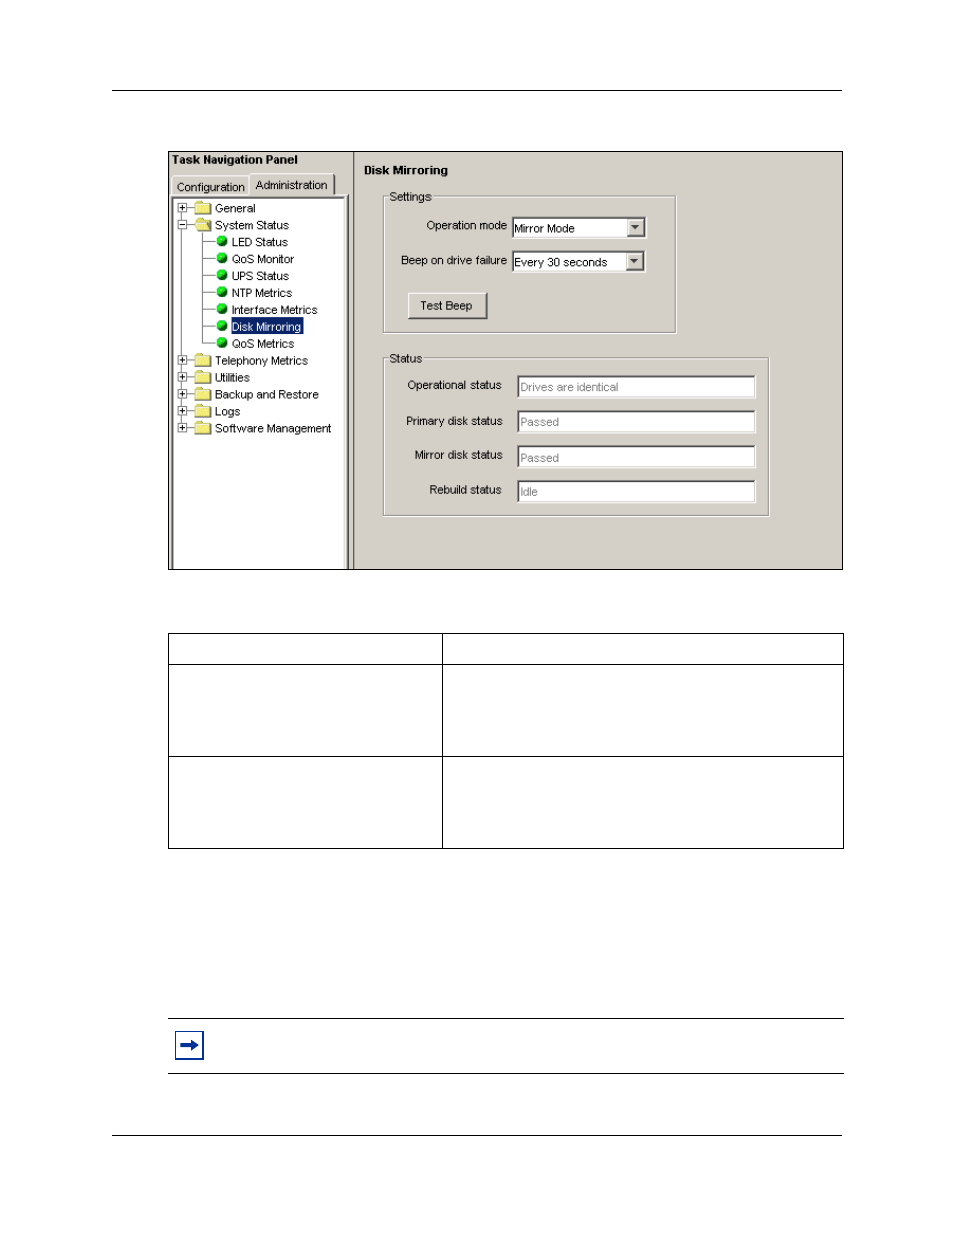
Task: Select Interface Metrics in the tree
Action: coord(274,310)
